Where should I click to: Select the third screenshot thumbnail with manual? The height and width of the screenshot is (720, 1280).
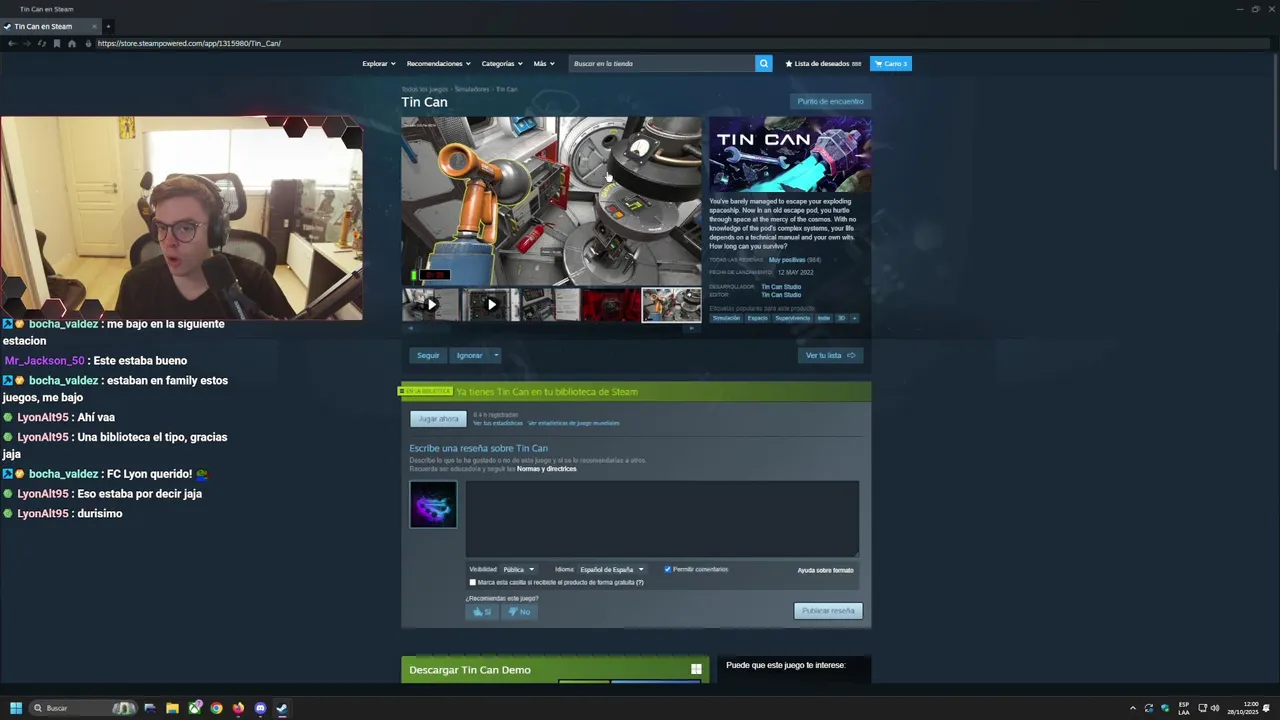(x=551, y=305)
